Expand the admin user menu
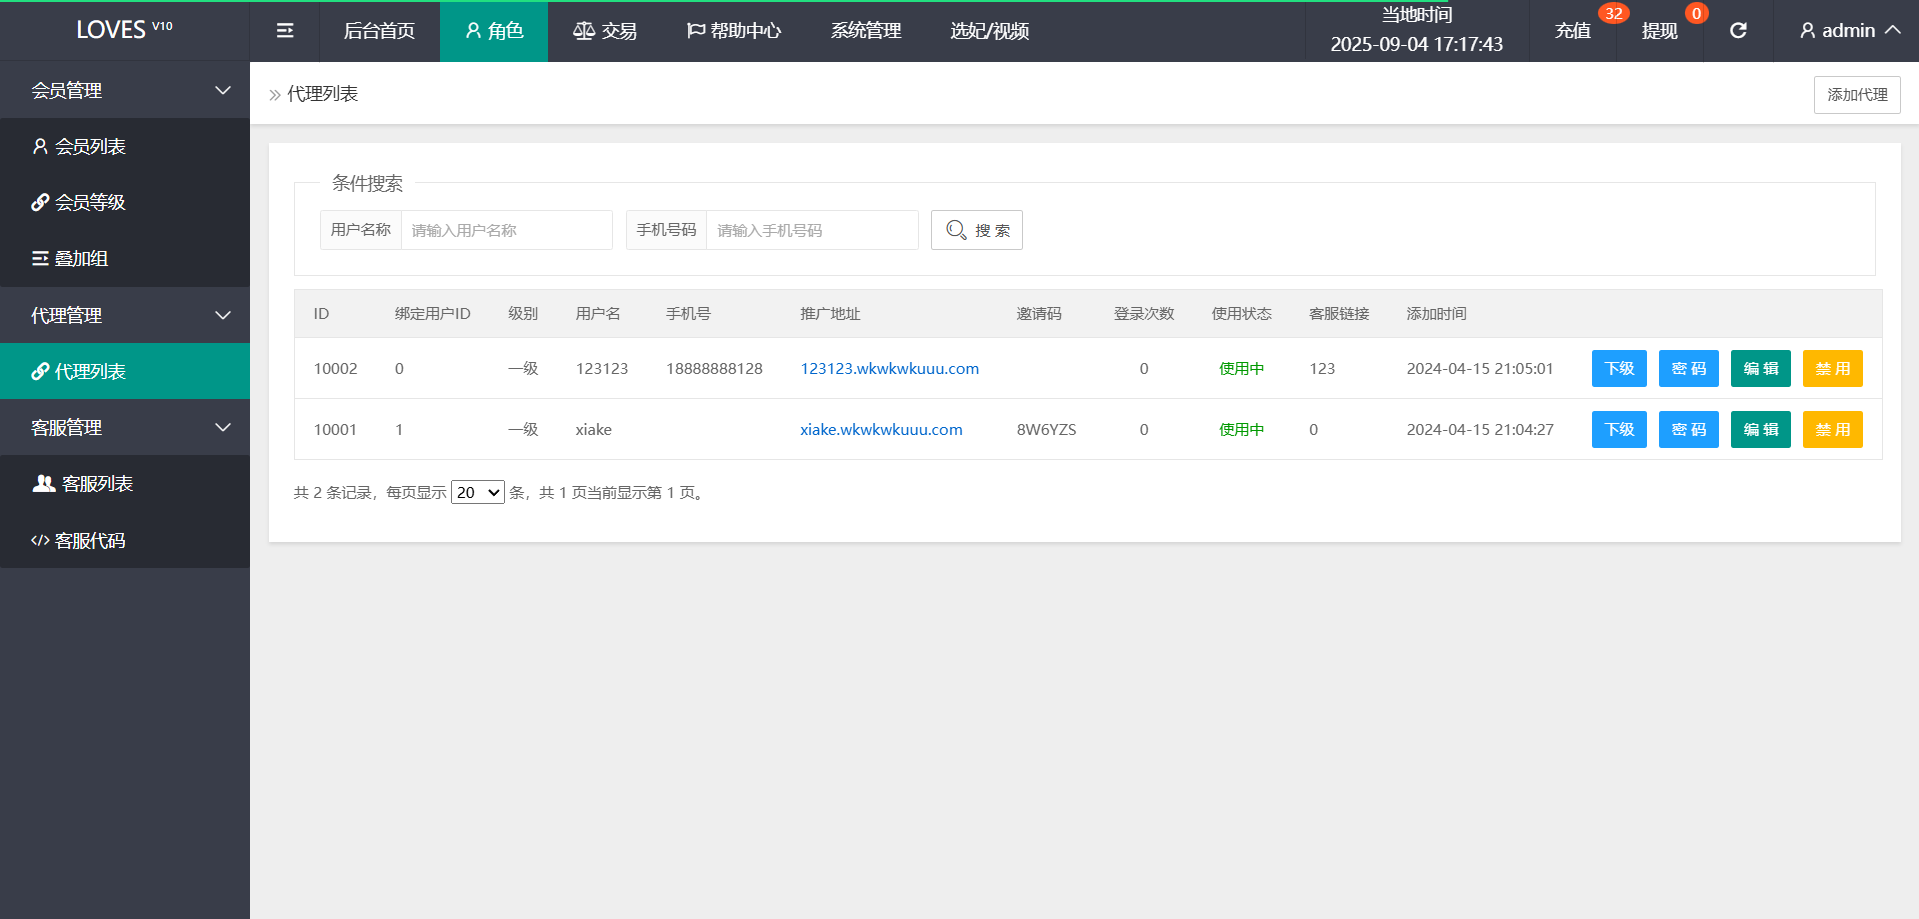Viewport: 1919px width, 919px height. [x=1849, y=31]
